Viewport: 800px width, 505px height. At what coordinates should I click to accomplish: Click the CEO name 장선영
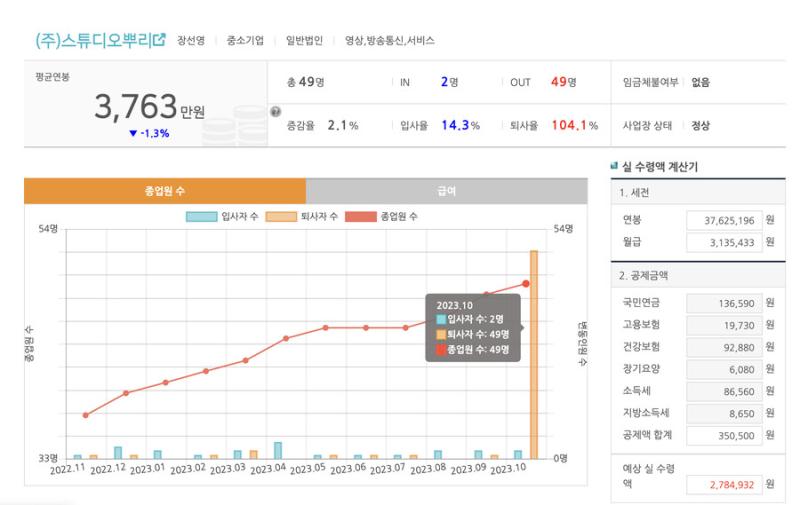[x=191, y=40]
